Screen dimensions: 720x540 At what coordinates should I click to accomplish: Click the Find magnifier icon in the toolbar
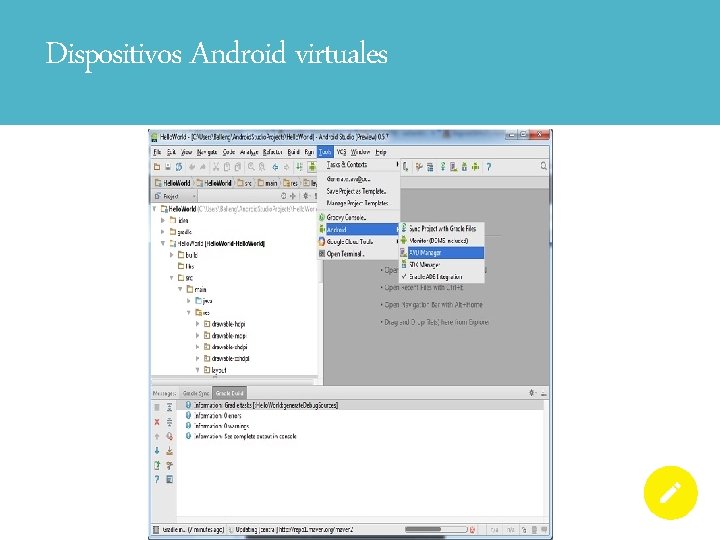click(x=251, y=167)
